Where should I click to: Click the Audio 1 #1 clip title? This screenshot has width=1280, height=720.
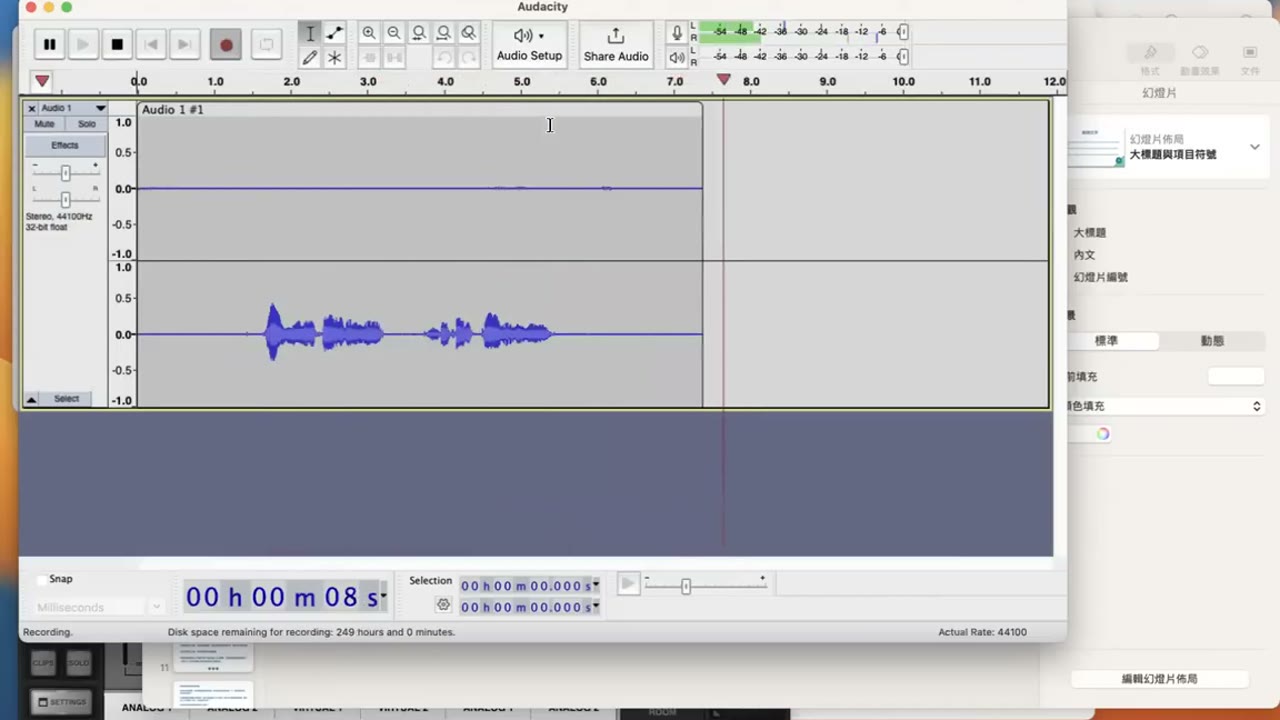coord(172,109)
